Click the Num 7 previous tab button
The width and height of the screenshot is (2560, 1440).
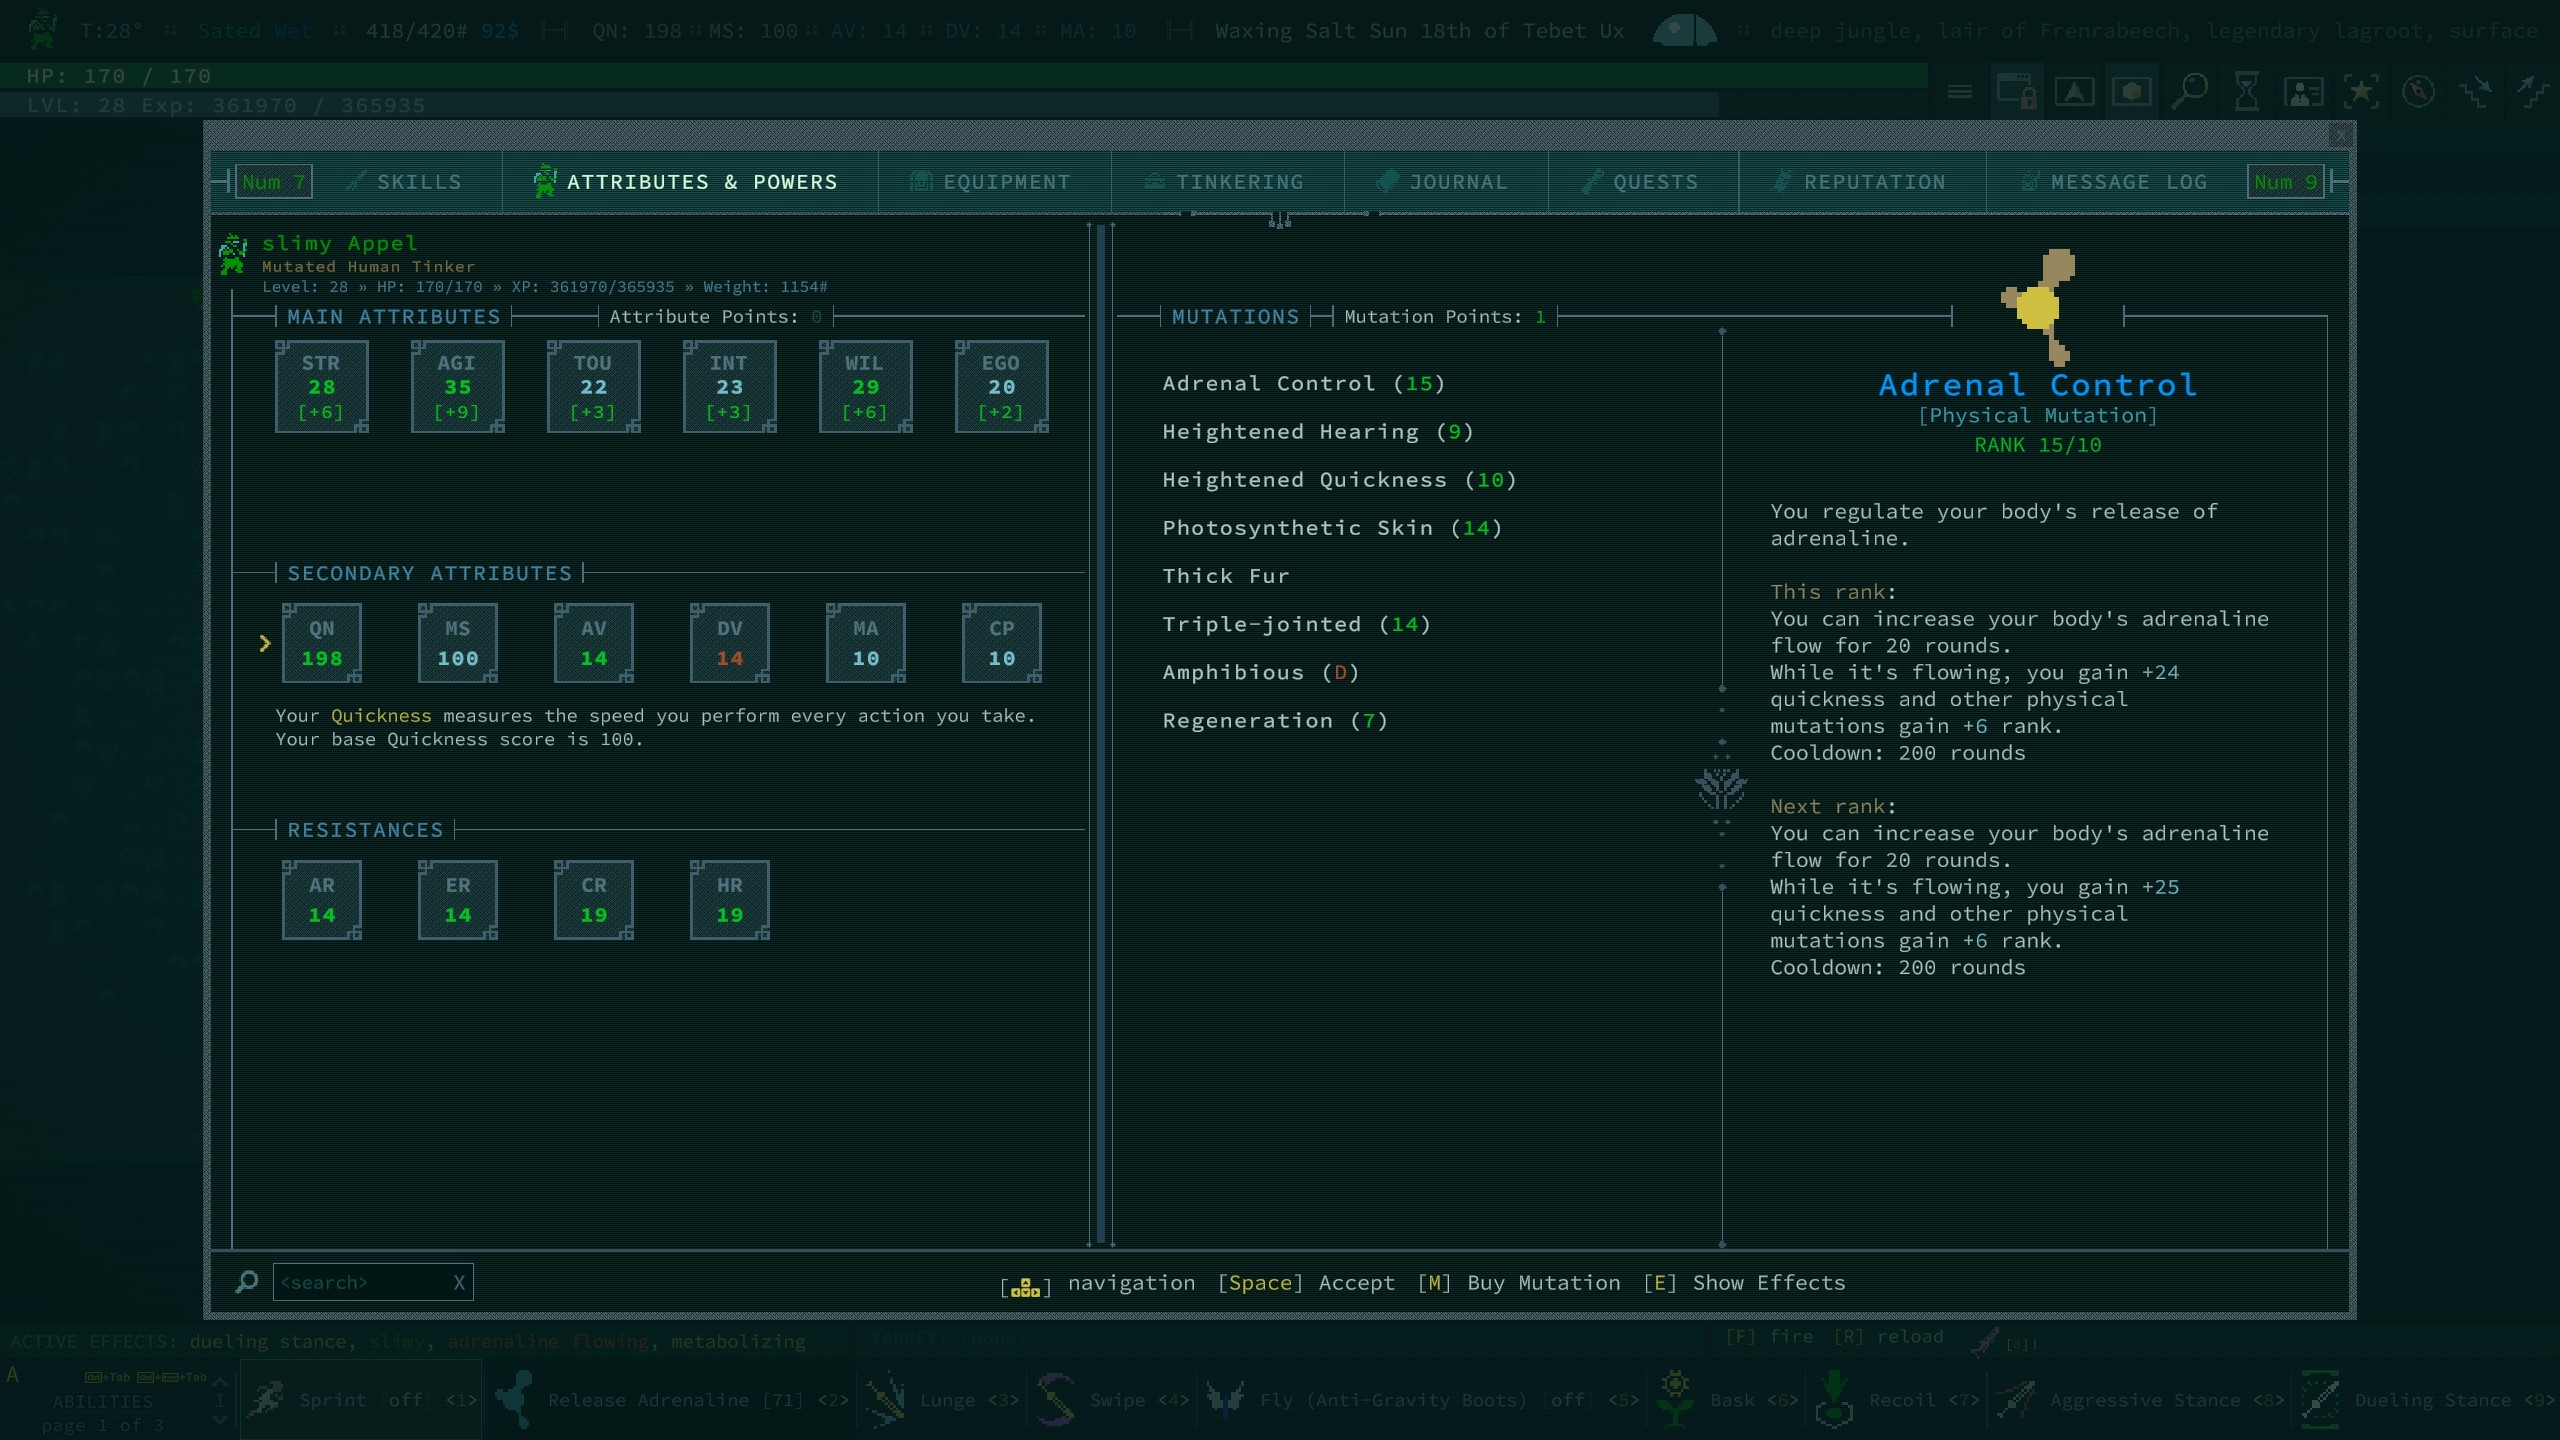pyautogui.click(x=273, y=182)
